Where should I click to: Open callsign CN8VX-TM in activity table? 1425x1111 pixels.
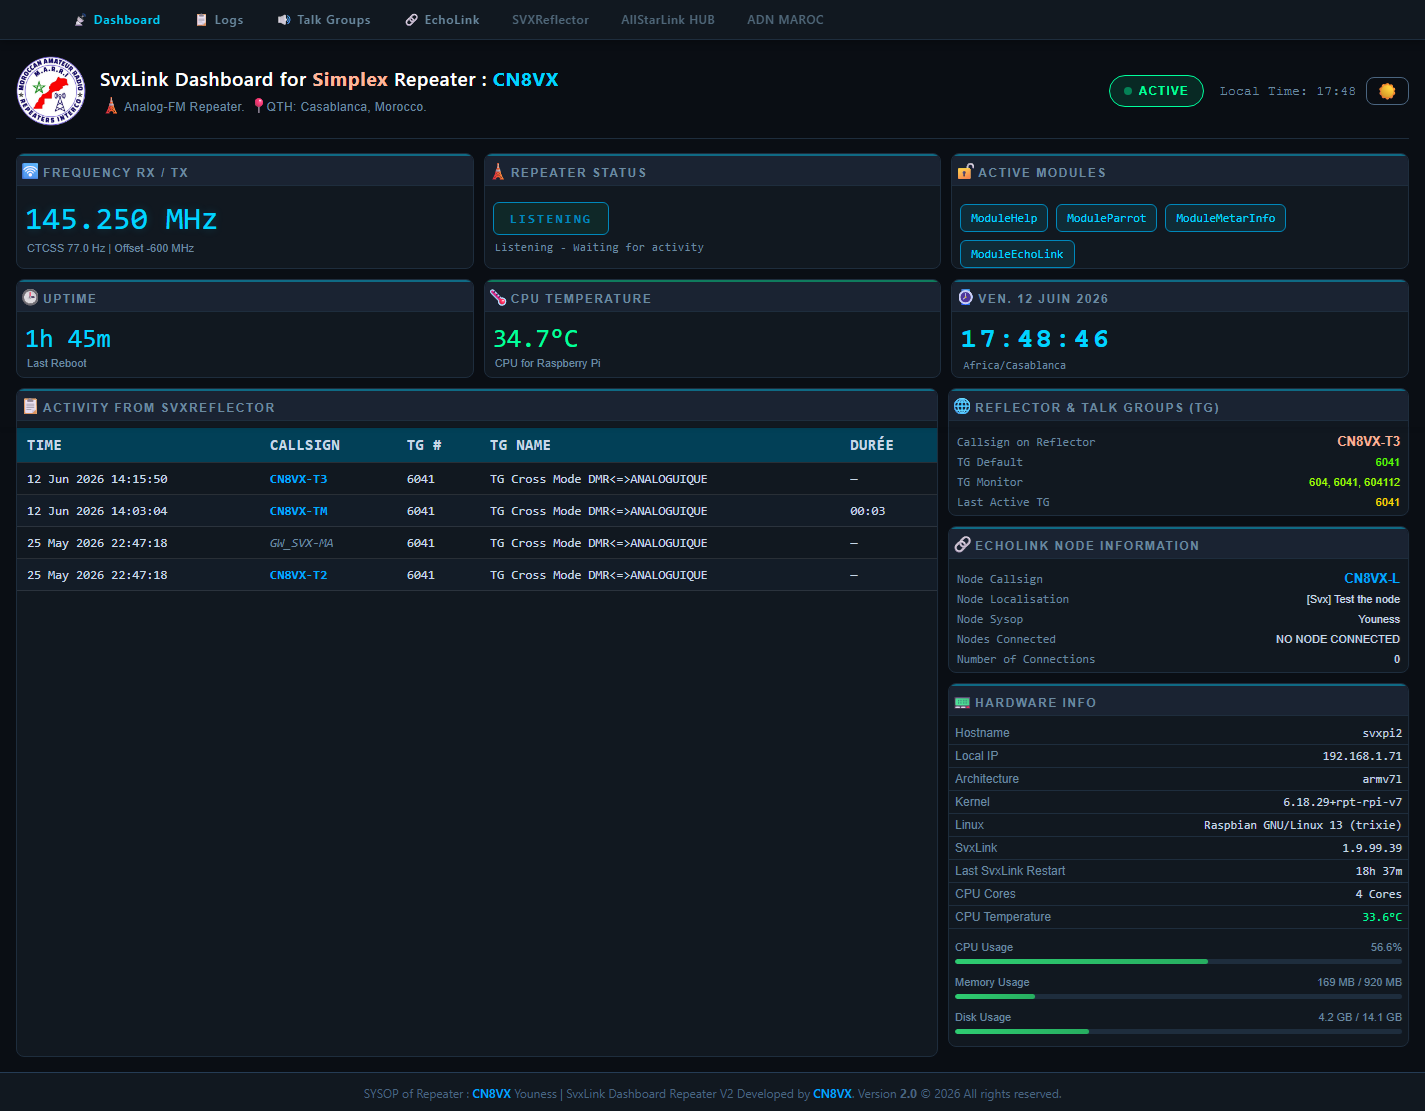click(x=298, y=511)
